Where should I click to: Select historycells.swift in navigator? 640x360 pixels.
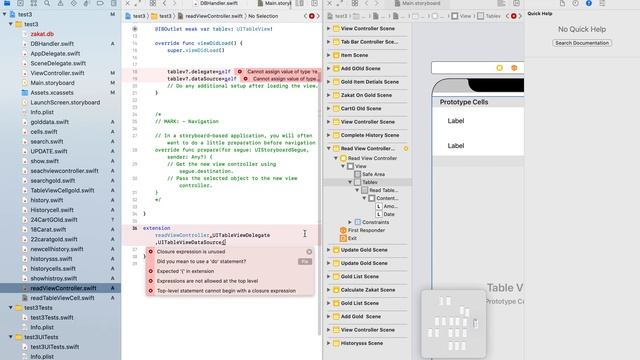coord(53,269)
